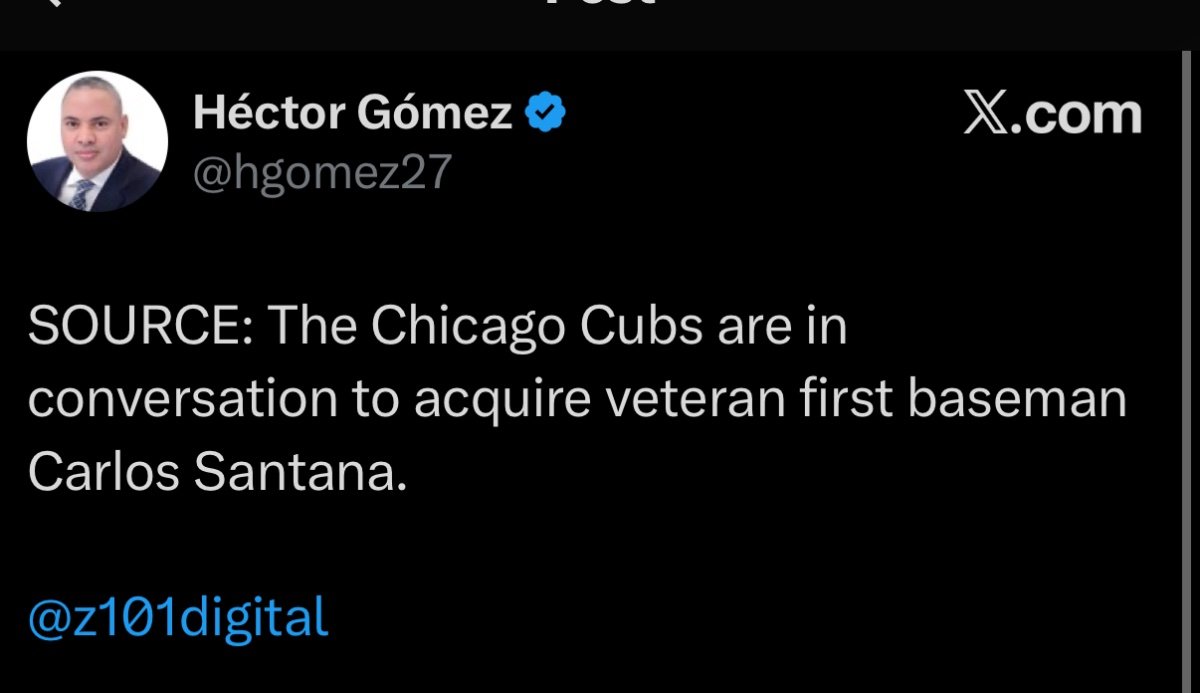Click Héctor Gómez's round profile photo
The image size is (1200, 693).
click(x=97, y=141)
